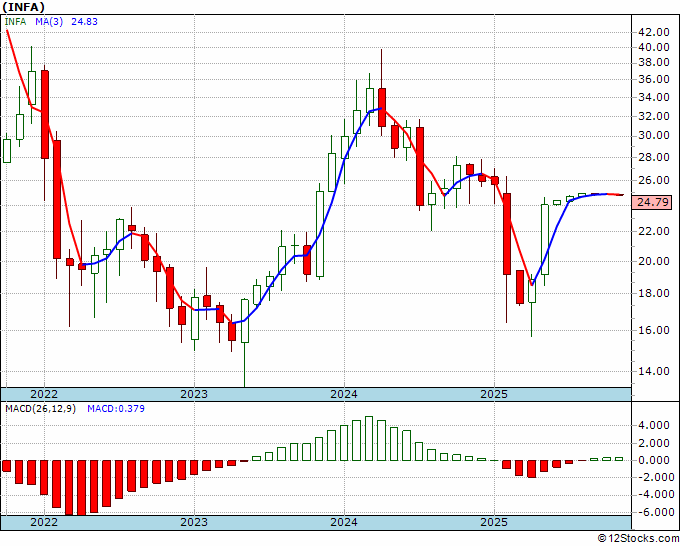Click the INFA ticker legend label
This screenshot has height=546, width=680.
tap(15, 21)
